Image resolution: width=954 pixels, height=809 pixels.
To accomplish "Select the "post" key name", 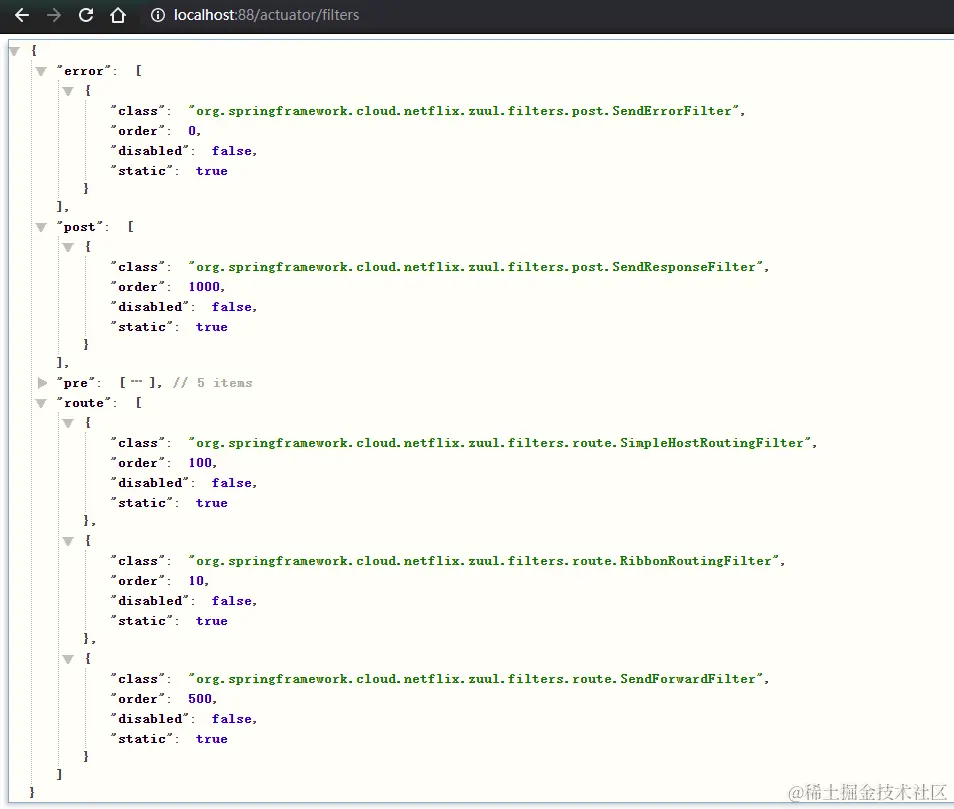I will coord(80,227).
